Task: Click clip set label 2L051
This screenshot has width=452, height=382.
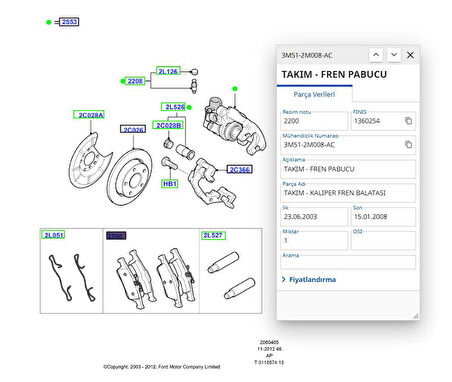Action: click(53, 235)
